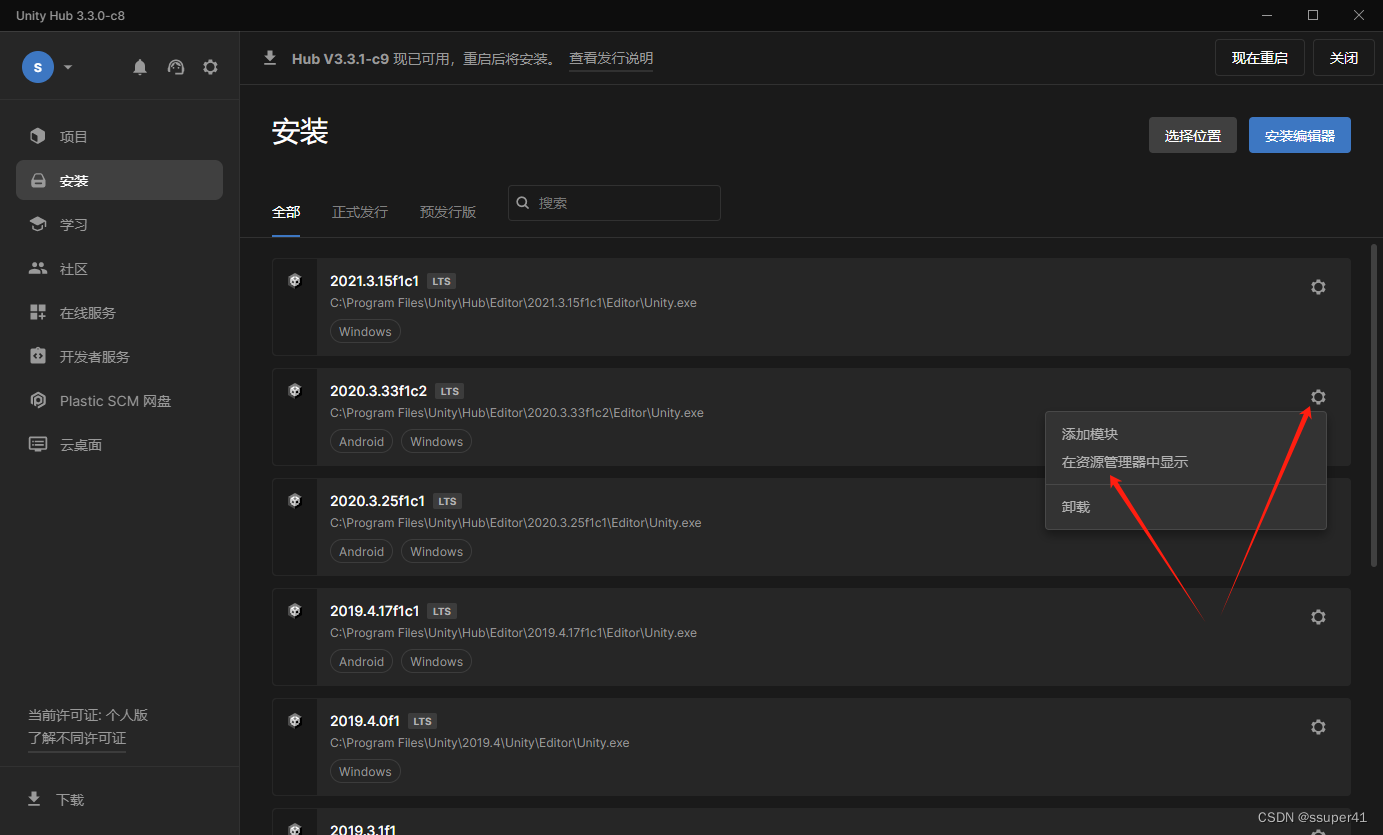Click Unity icon of 2021.3.15f1c1
Image resolution: width=1383 pixels, height=835 pixels.
coord(295,281)
